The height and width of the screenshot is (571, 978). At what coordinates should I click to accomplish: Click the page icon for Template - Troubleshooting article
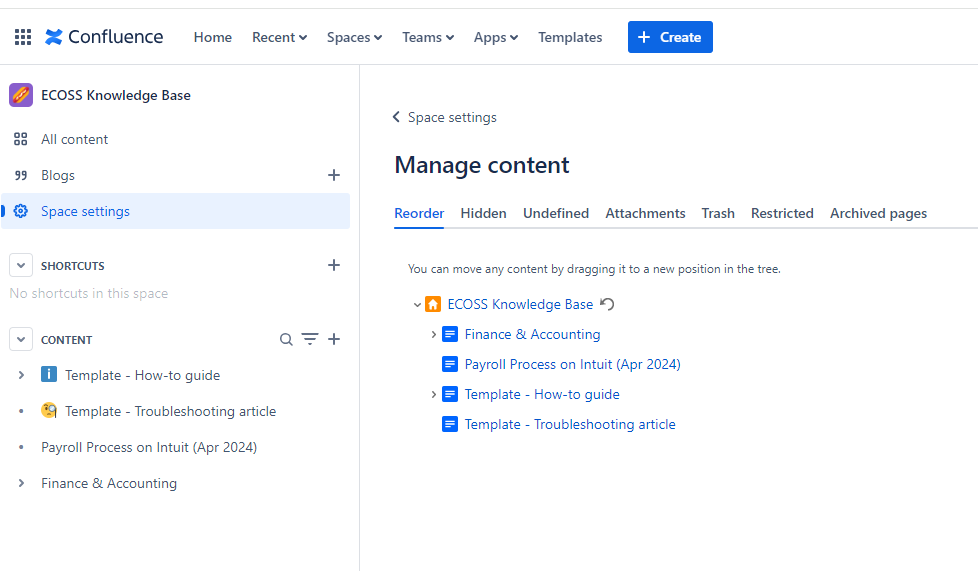click(450, 424)
